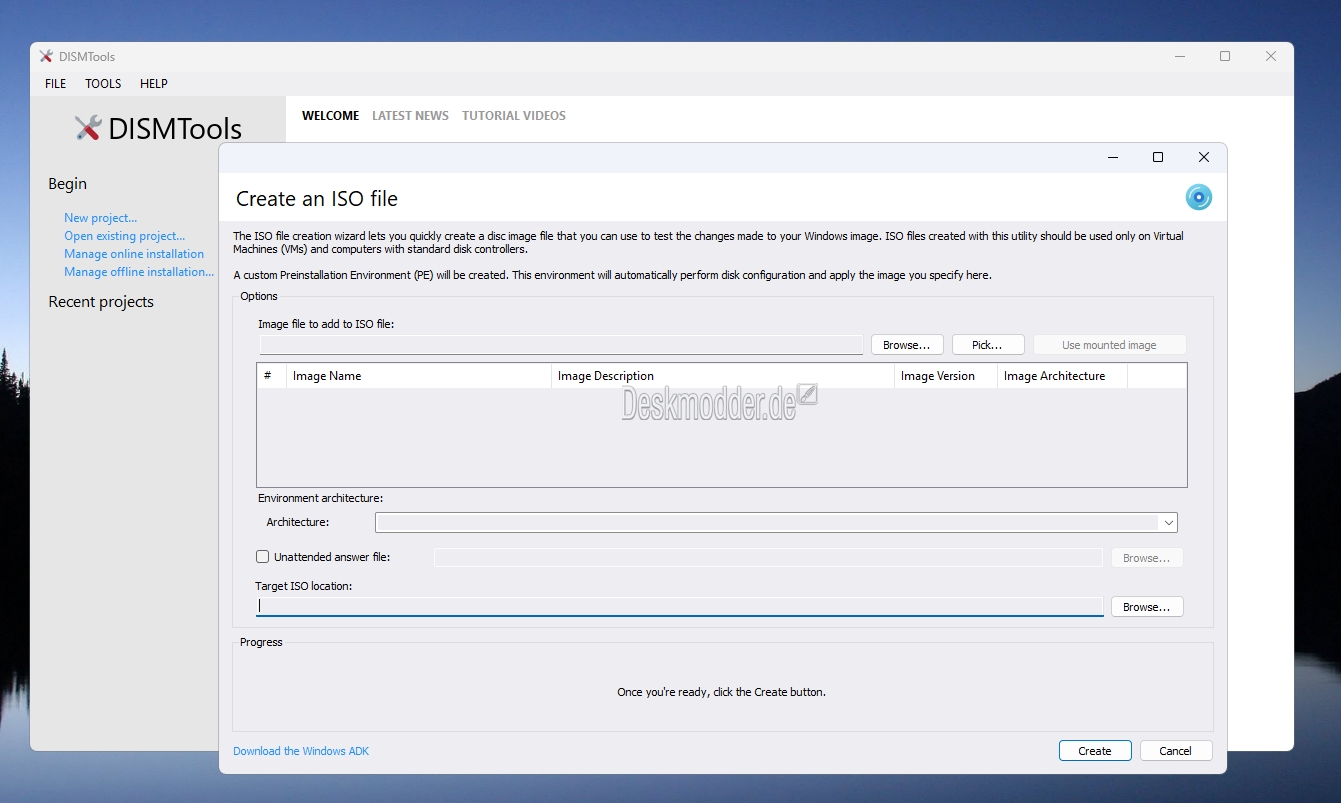Click the Image Version column header
The image size is (1341, 803).
945,376
